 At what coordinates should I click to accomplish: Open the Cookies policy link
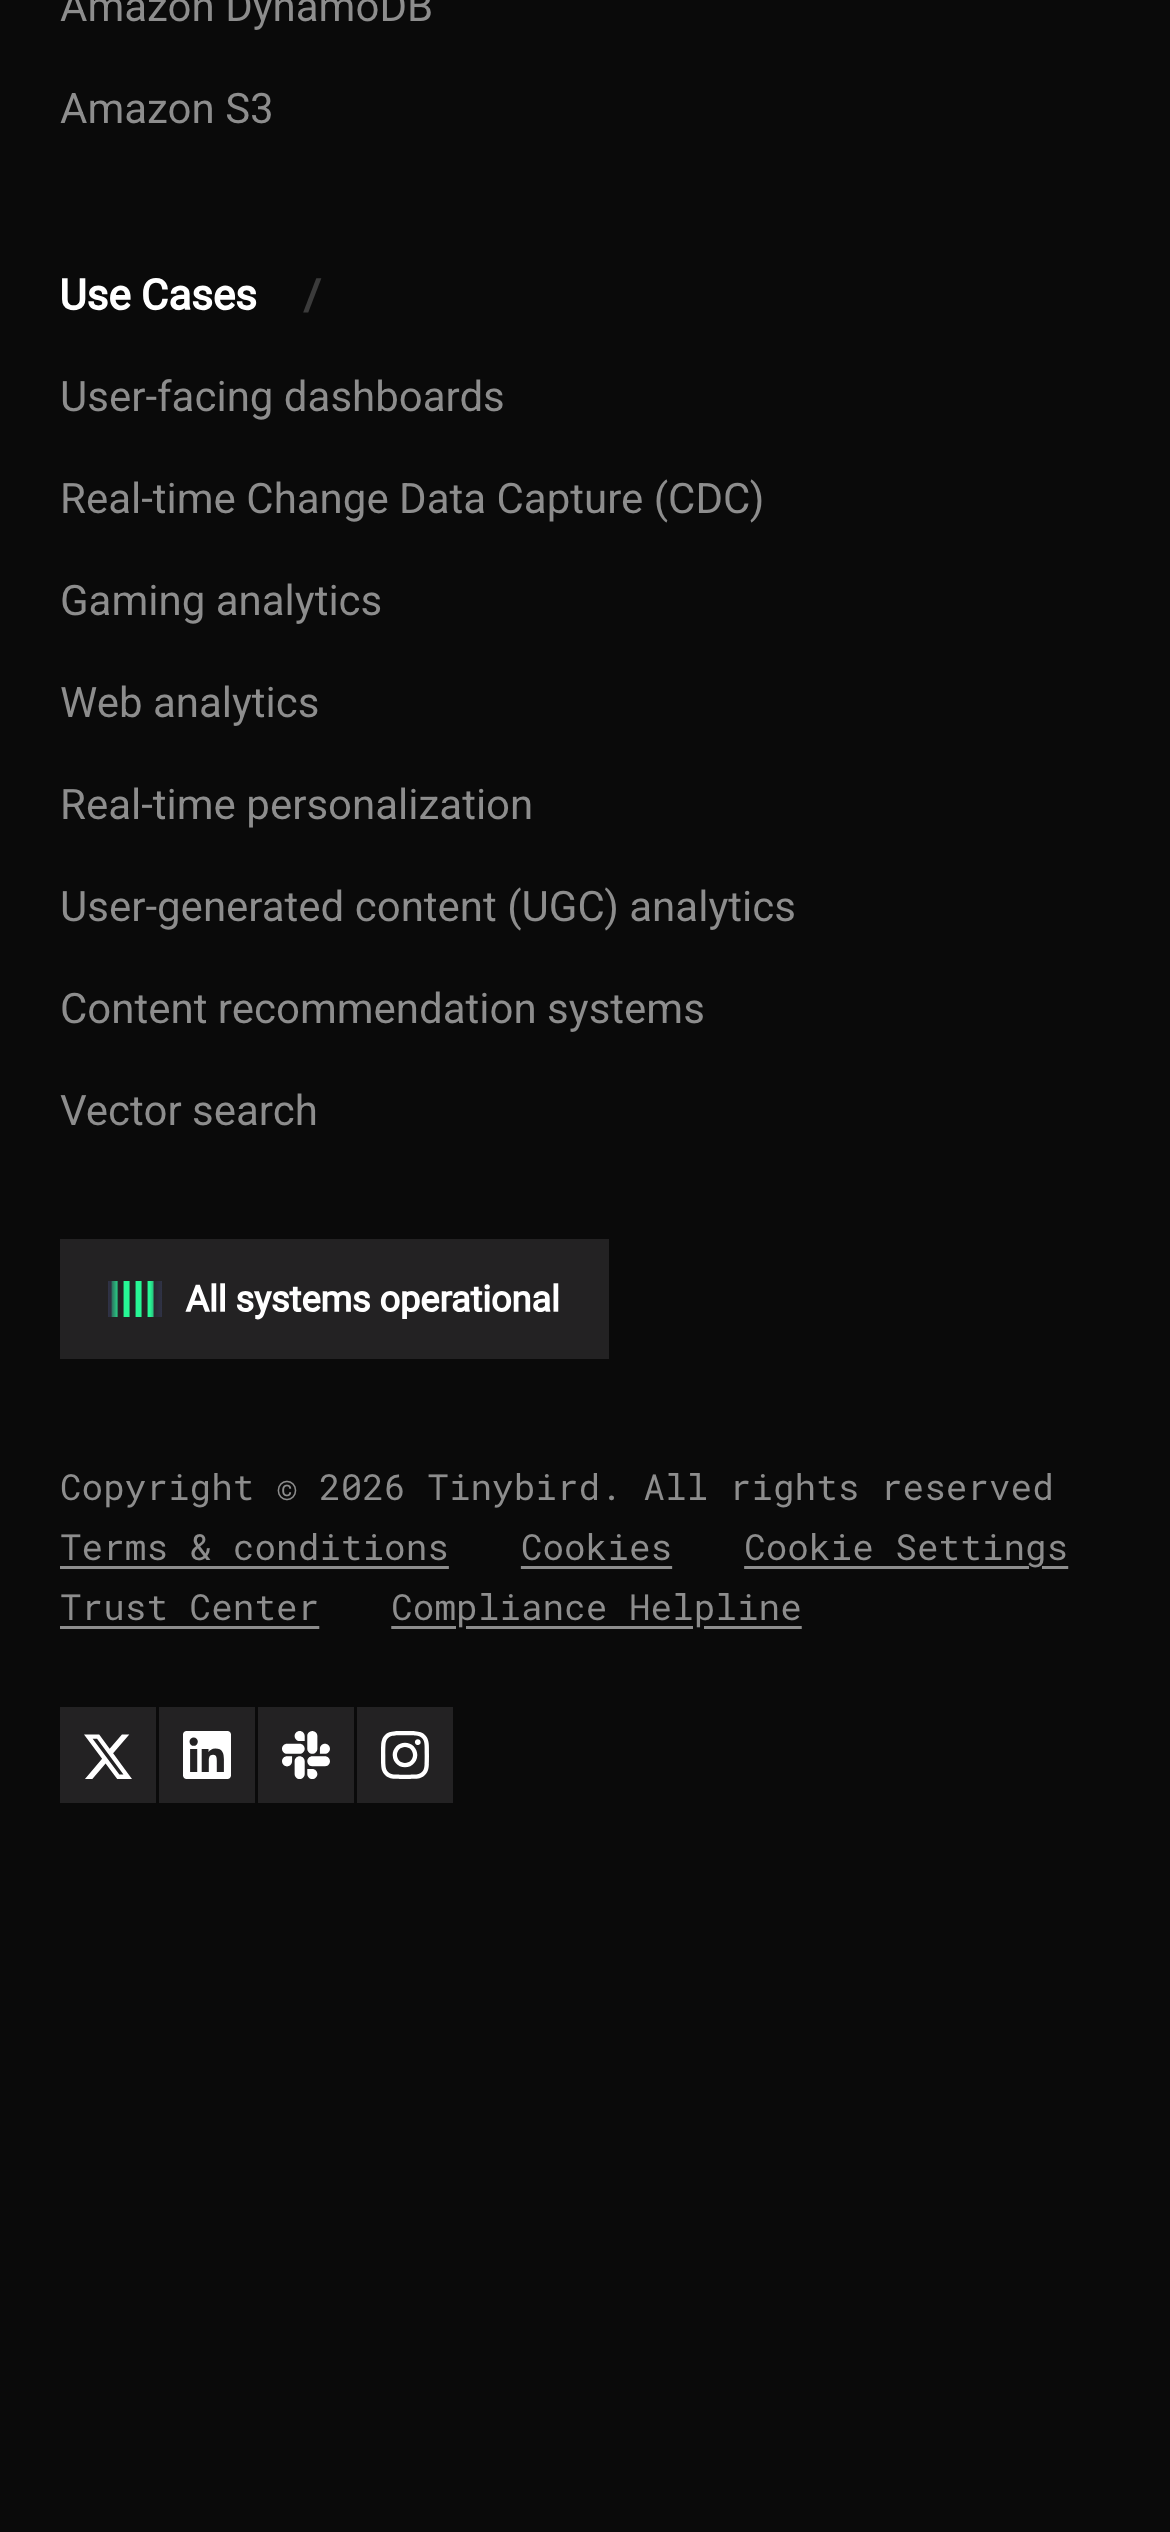pyautogui.click(x=596, y=1548)
